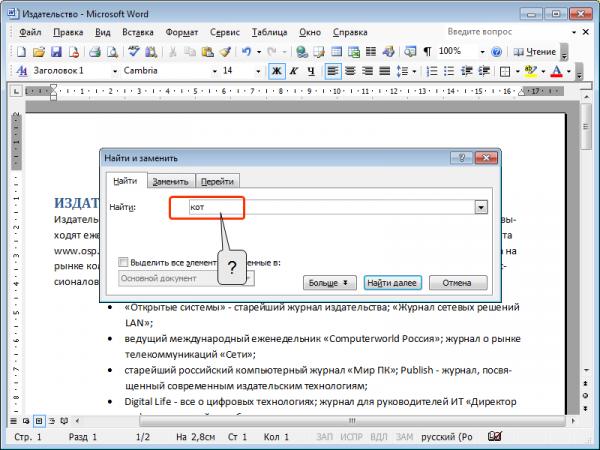Open Word Help (blue question mark)
The height and width of the screenshot is (450, 600).
click(x=496, y=52)
